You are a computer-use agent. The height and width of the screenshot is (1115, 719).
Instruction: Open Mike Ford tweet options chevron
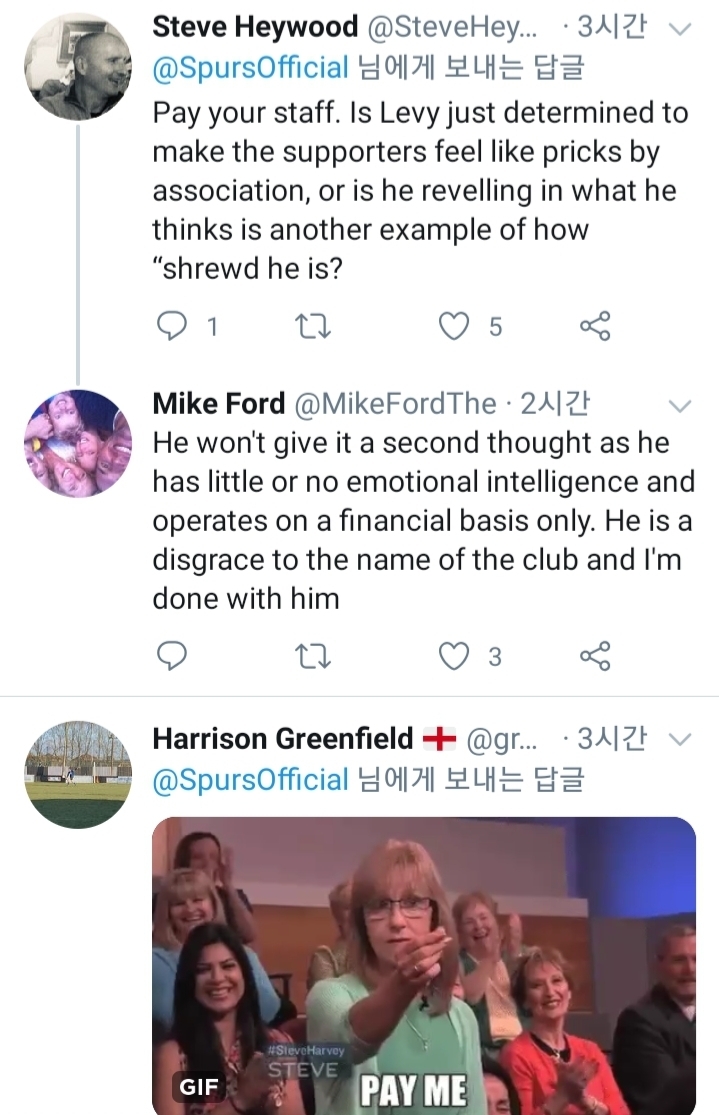[x=679, y=405]
